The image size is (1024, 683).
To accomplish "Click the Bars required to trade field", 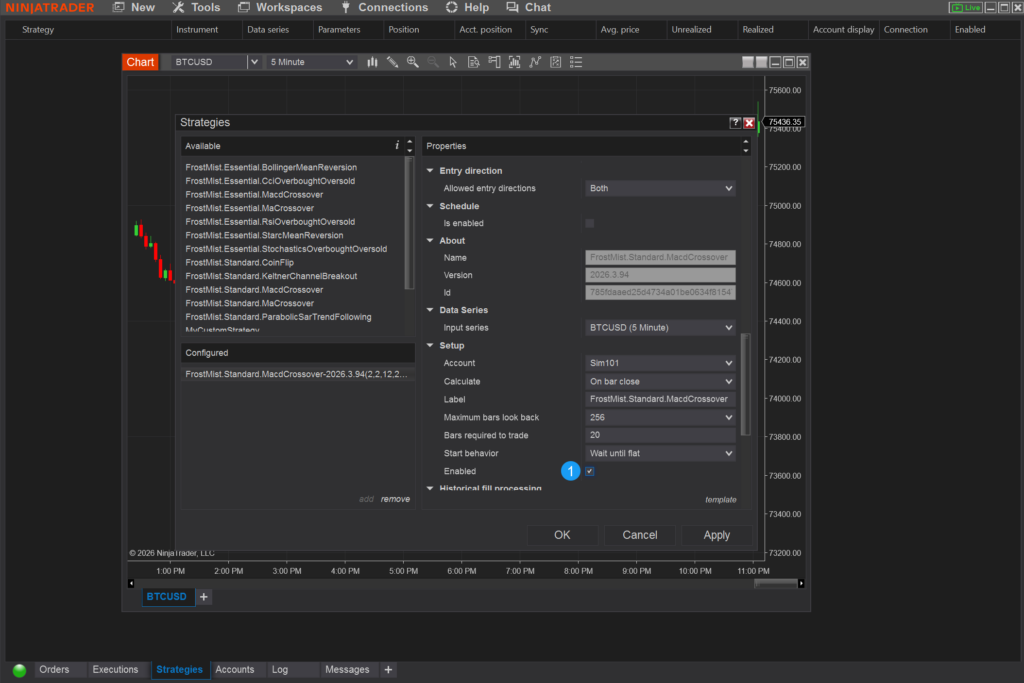I will [x=660, y=435].
